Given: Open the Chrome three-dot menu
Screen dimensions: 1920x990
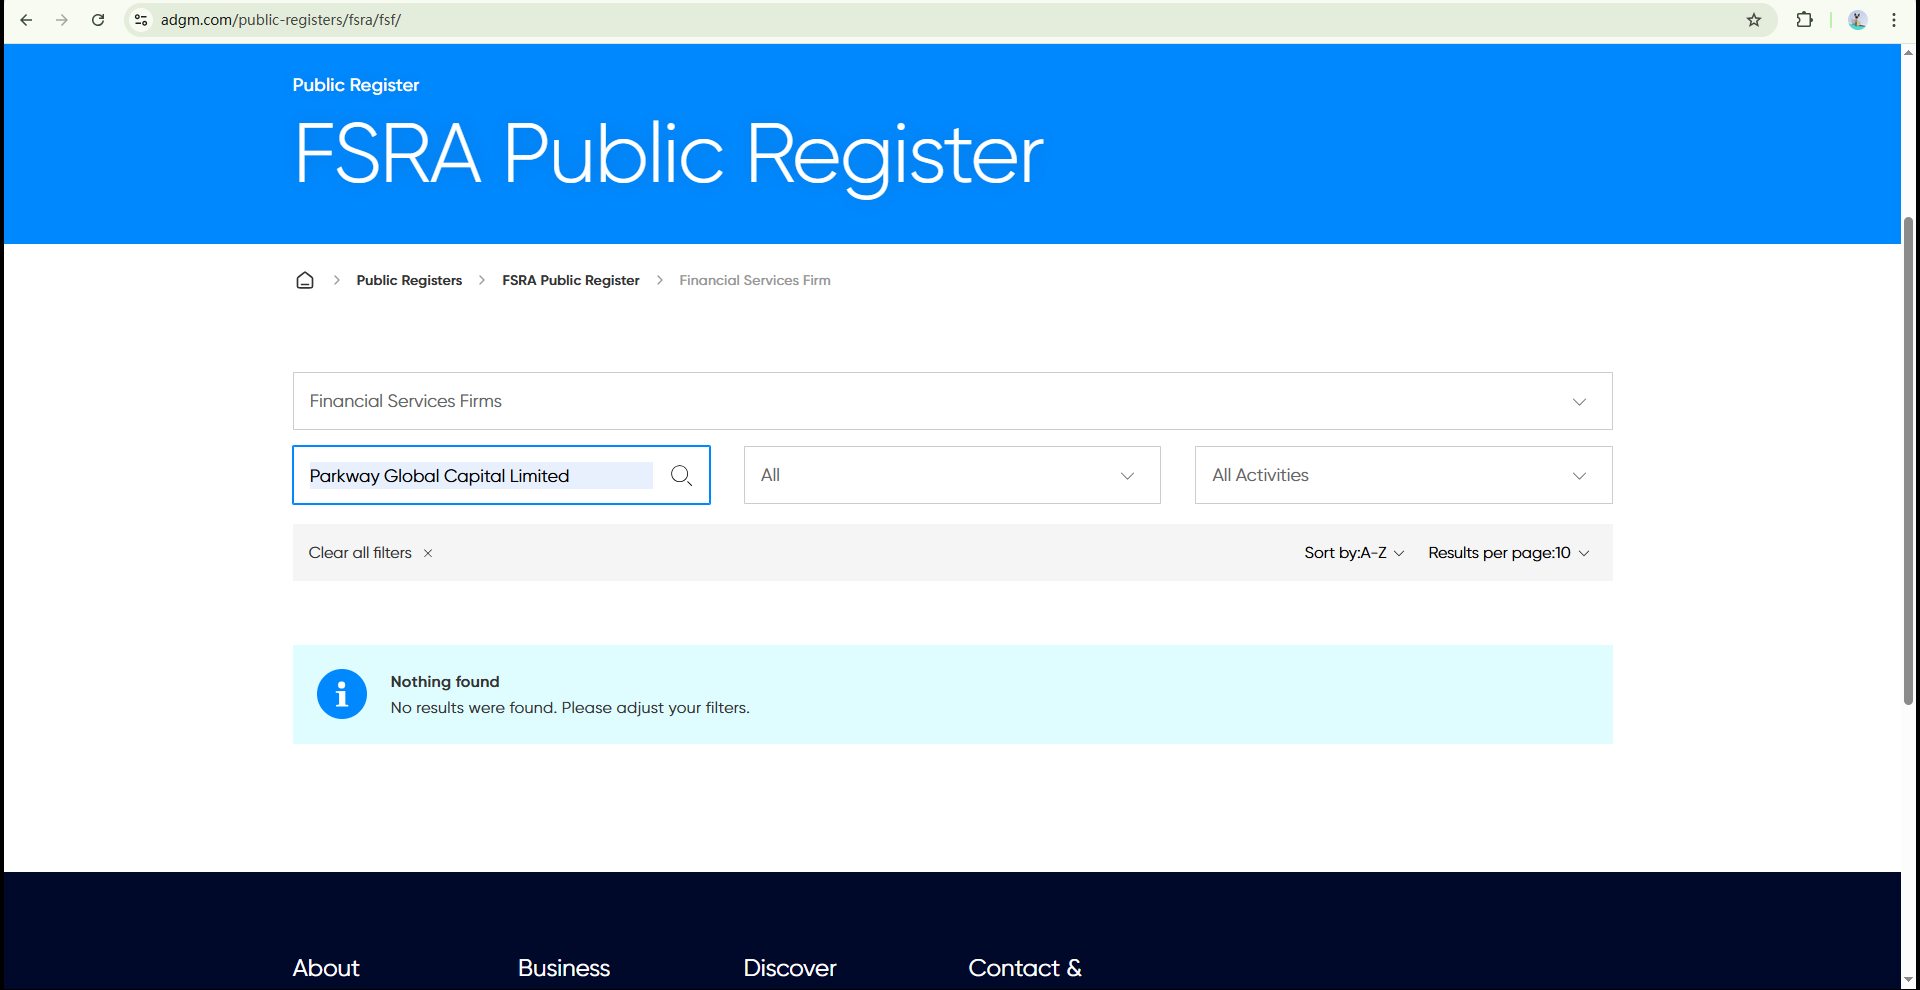Looking at the screenshot, I should (x=1894, y=20).
